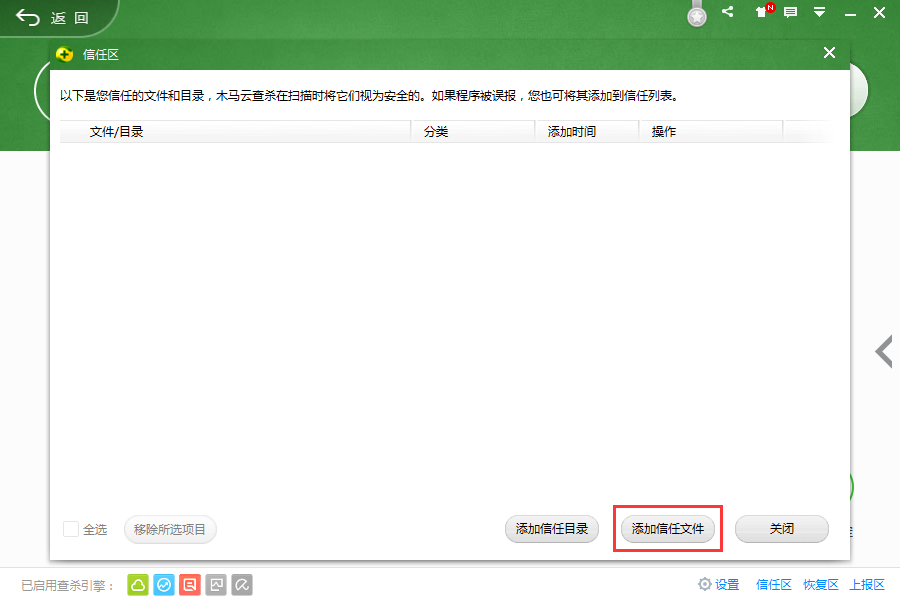Open the main menu dropdown arrow
This screenshot has width=900, height=600.
pos(820,12)
